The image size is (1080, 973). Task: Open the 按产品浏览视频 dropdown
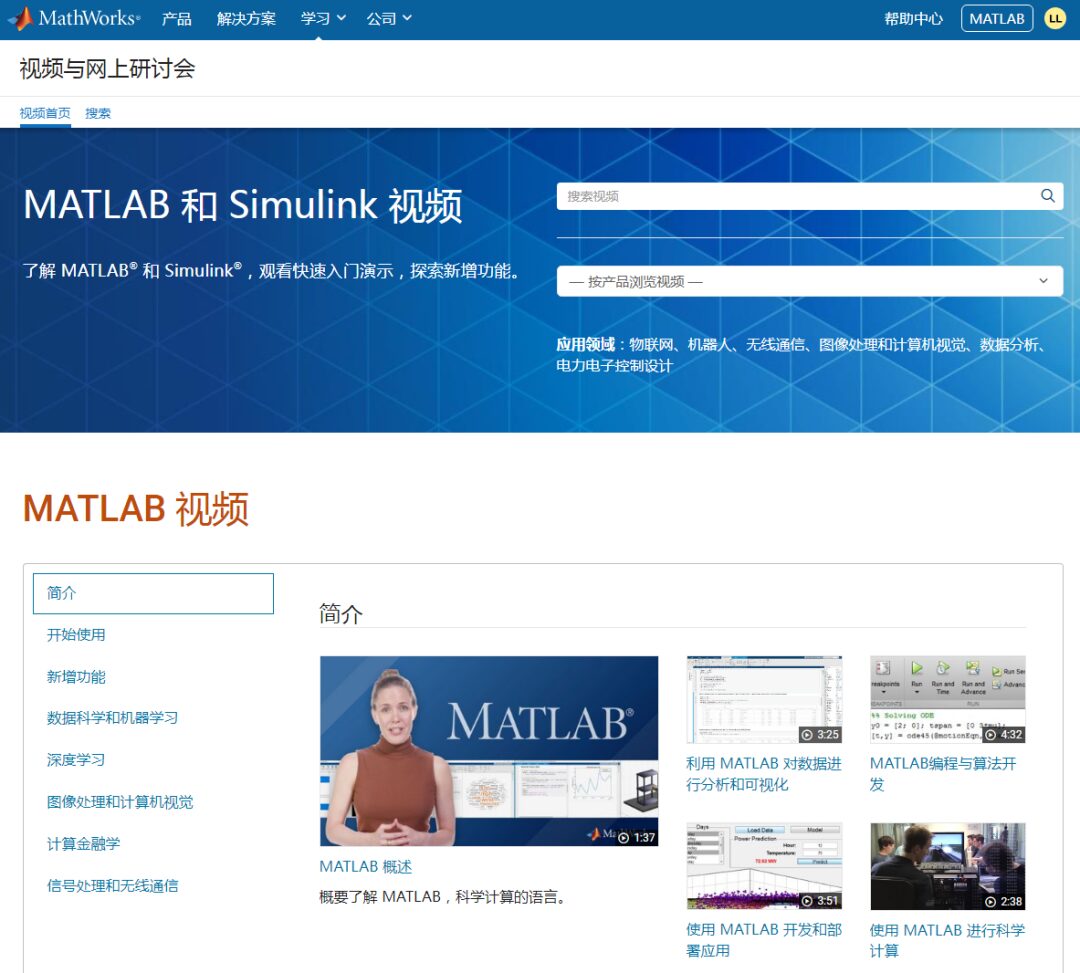(x=809, y=281)
